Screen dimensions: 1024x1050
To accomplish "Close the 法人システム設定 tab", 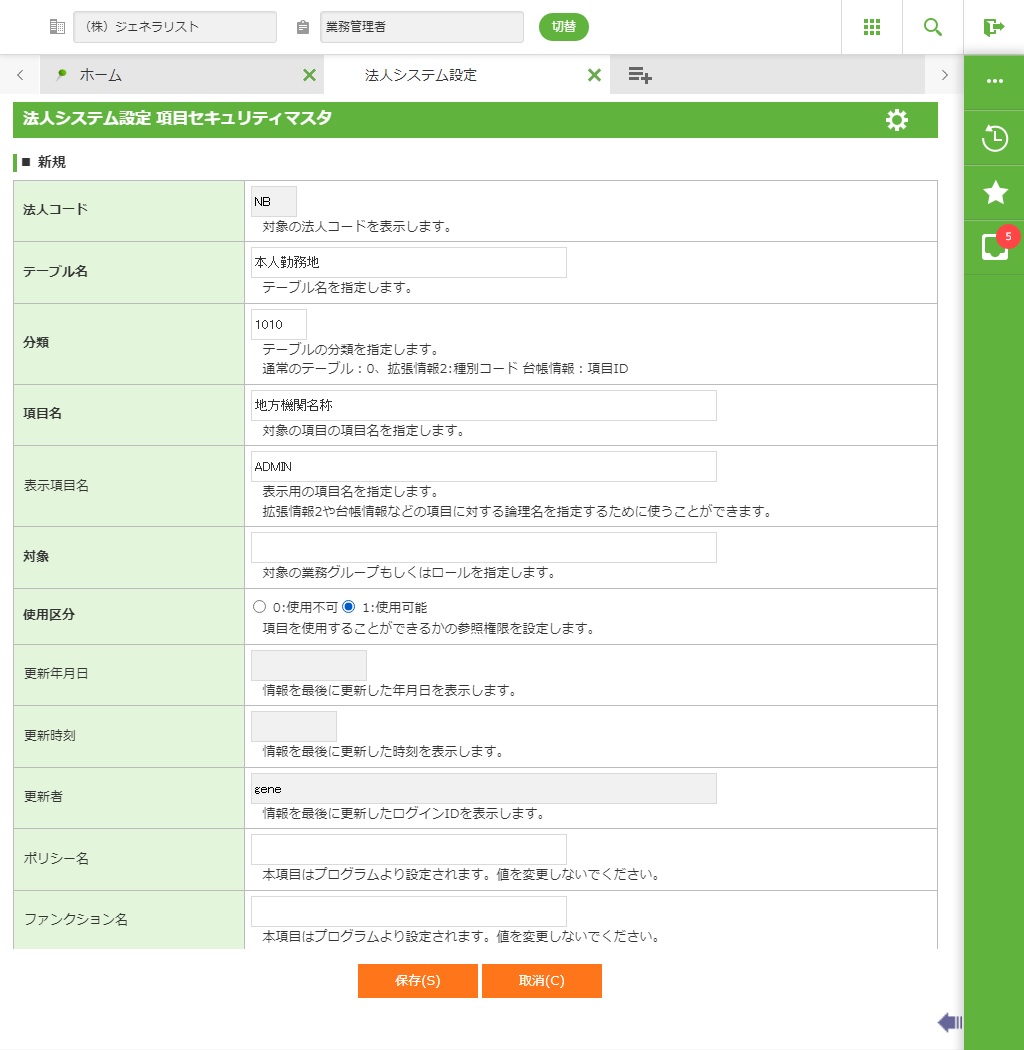I will 594,75.
